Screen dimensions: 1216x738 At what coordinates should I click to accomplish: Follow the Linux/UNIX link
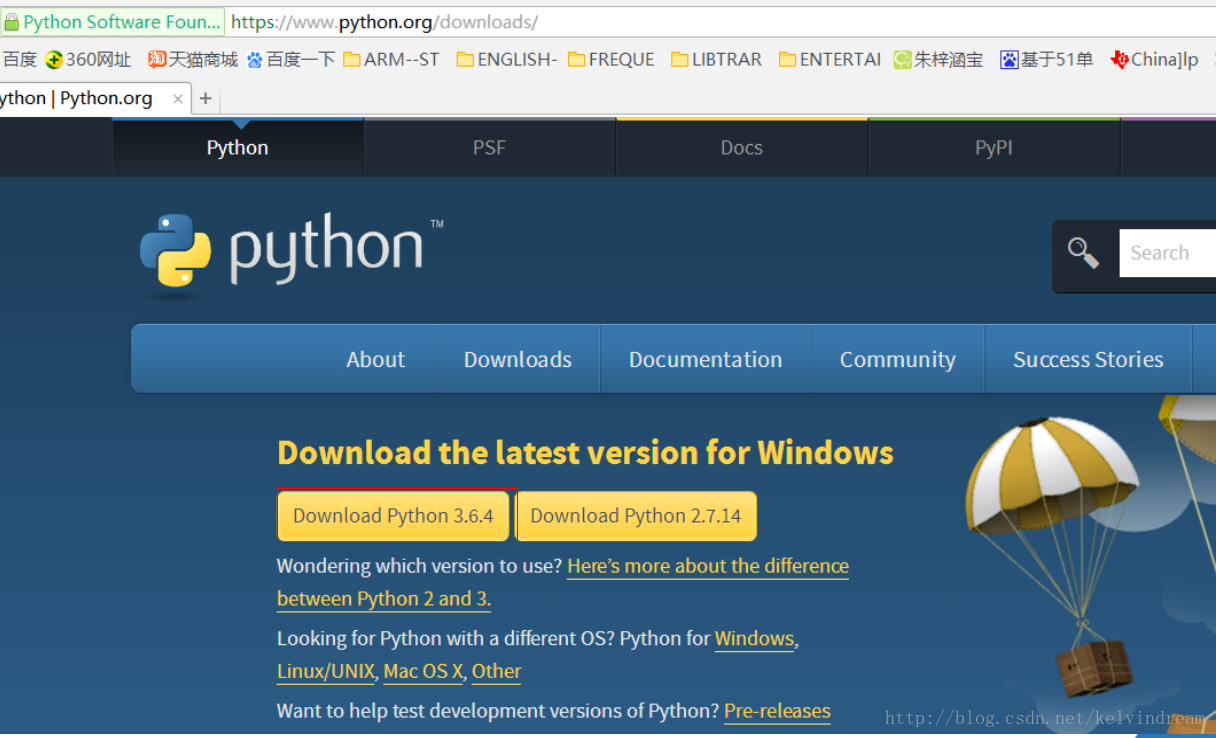coord(326,671)
